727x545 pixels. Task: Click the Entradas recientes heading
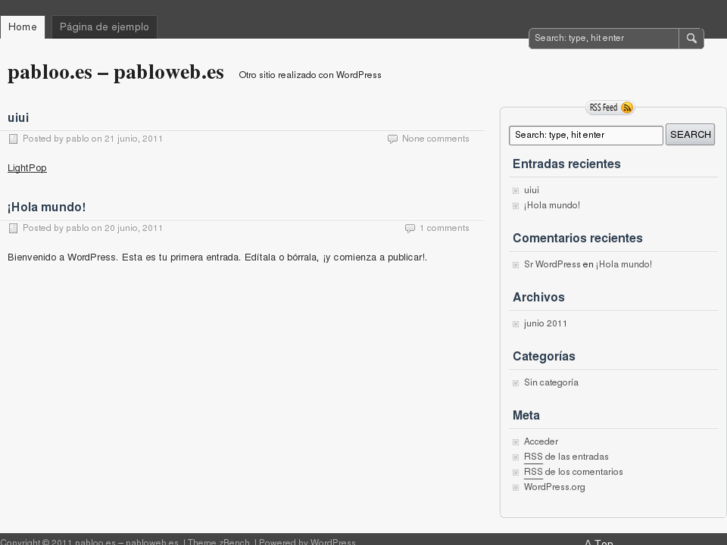pos(566,164)
